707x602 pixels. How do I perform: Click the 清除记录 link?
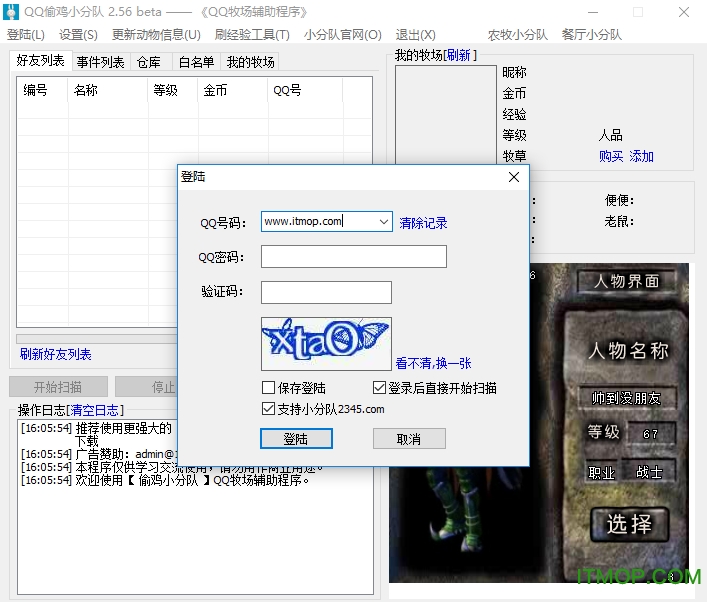click(x=423, y=223)
